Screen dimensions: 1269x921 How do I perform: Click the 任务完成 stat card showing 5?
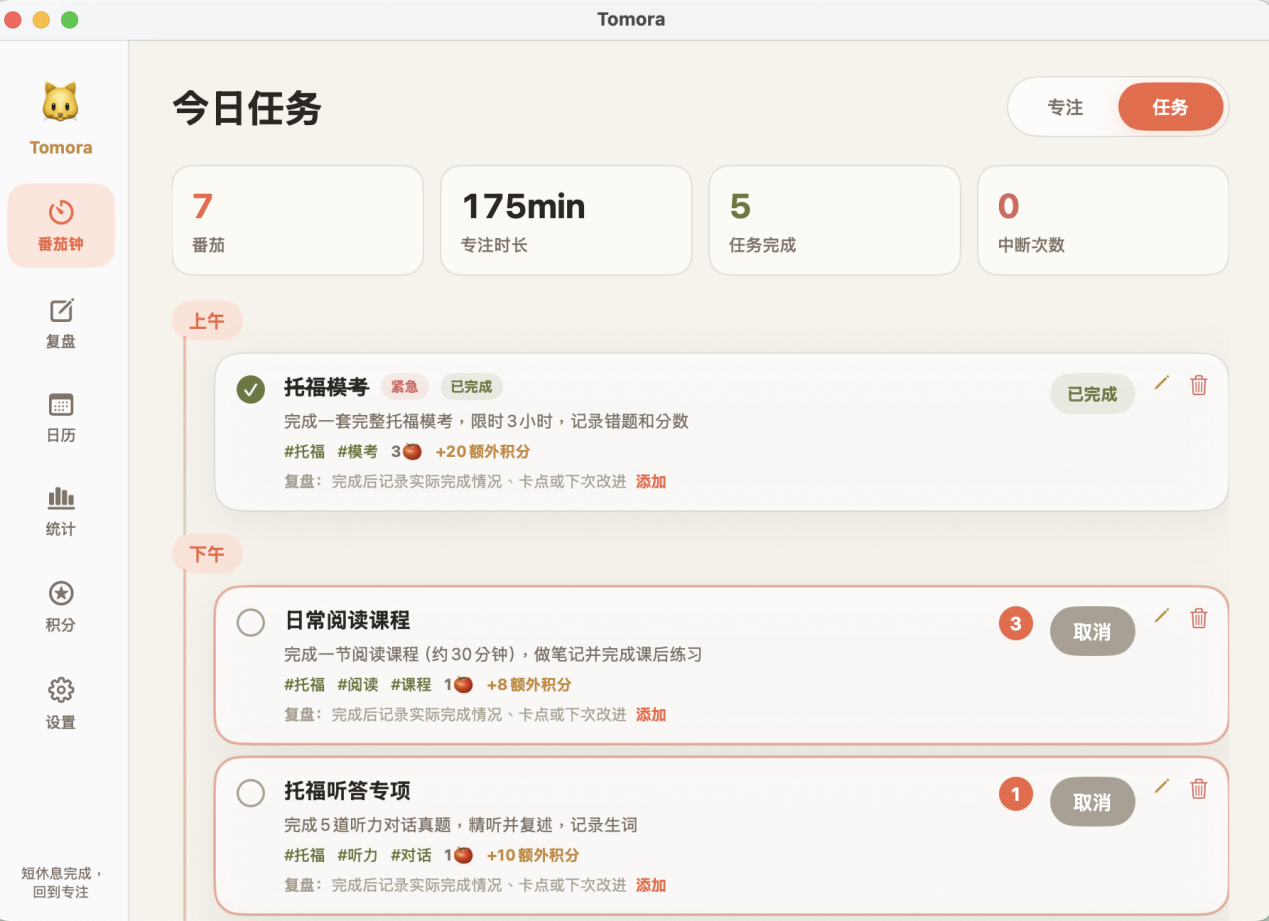(x=835, y=220)
